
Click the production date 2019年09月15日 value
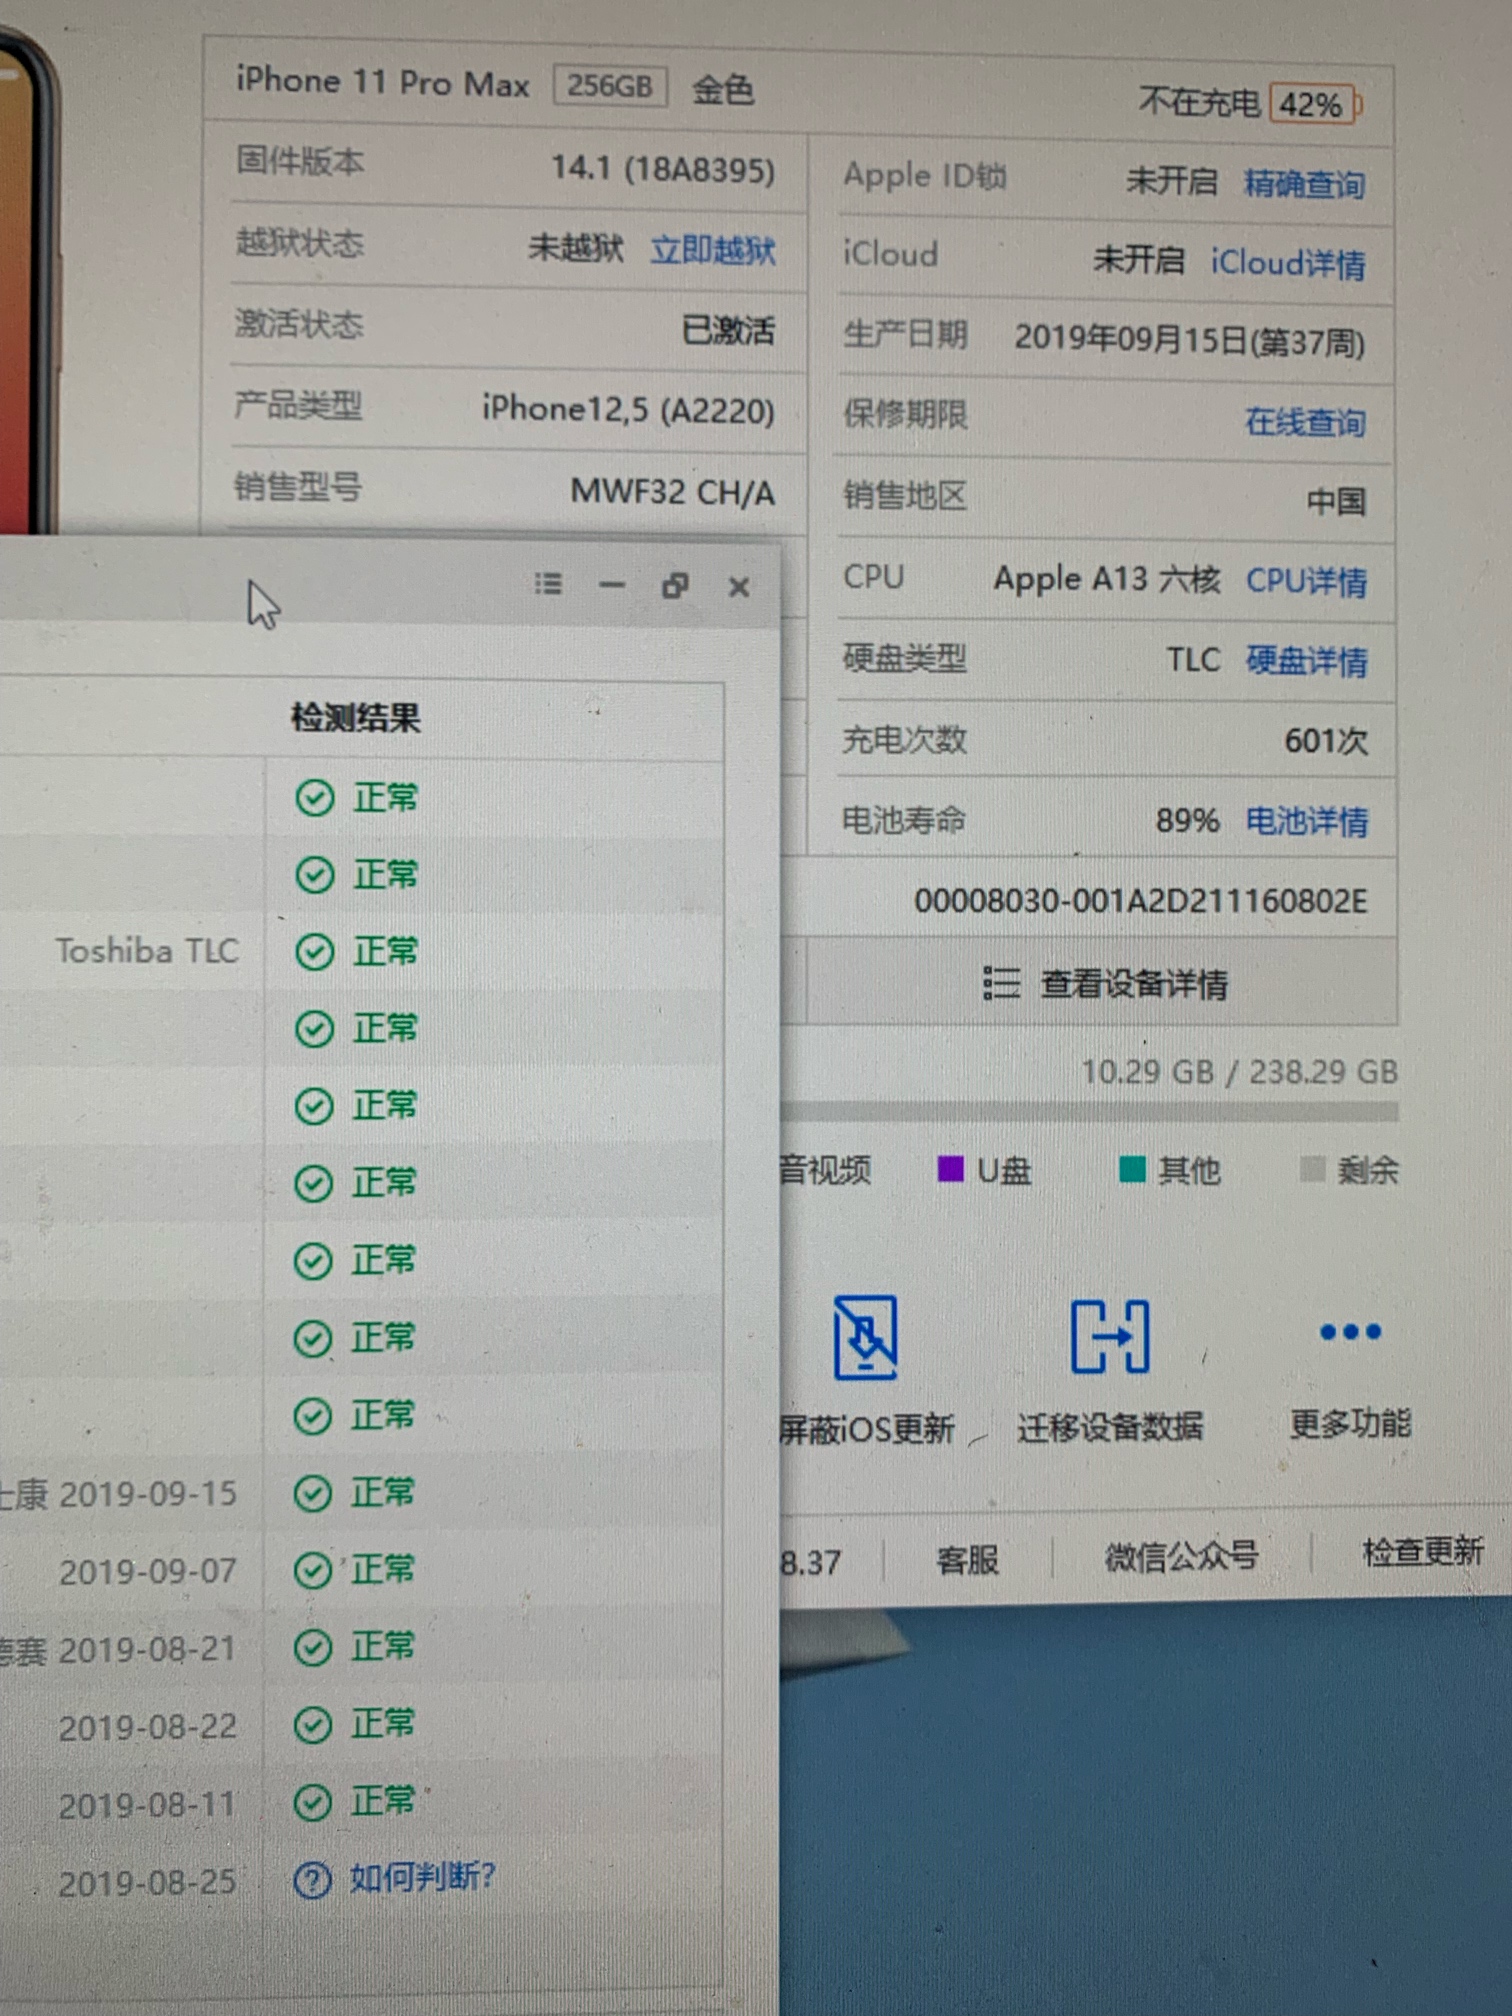coord(1190,340)
